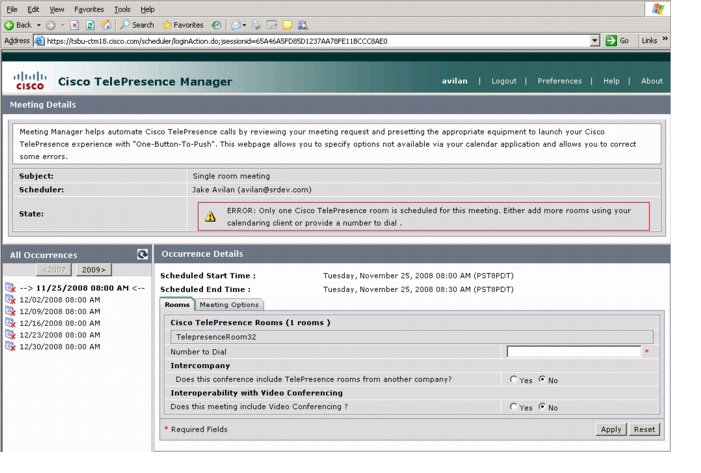Select No for Video Conferencing interoperability
Viewport: 701px width, 473px height.
pos(542,406)
